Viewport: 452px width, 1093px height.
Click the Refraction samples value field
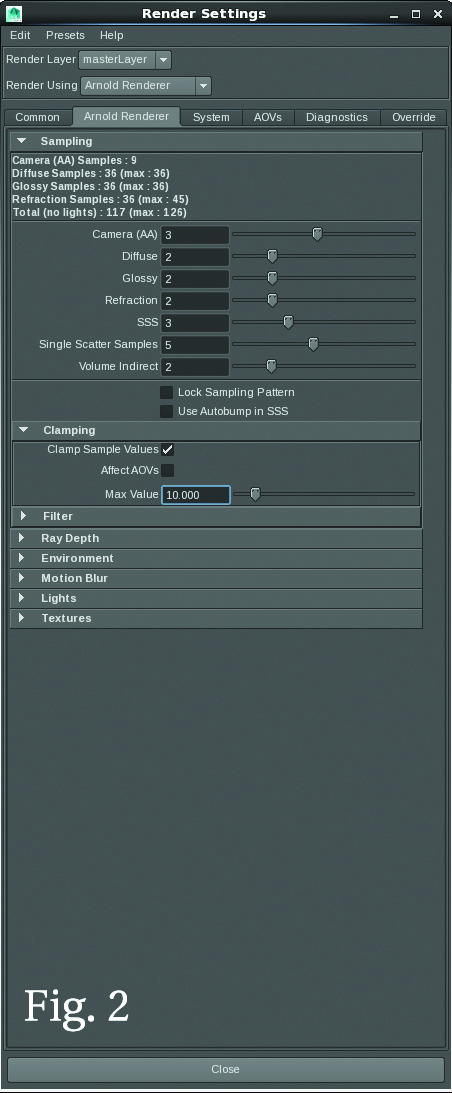(x=195, y=301)
